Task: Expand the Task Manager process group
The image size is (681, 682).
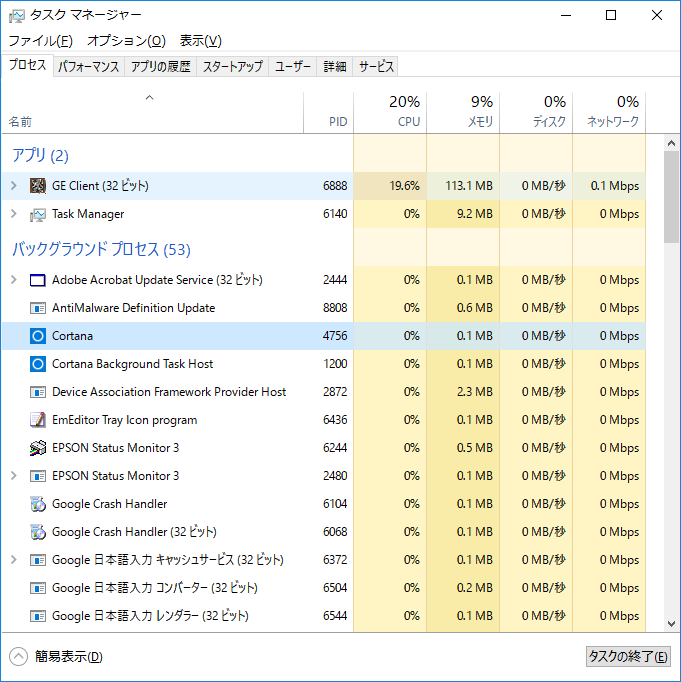Action: click(x=14, y=214)
